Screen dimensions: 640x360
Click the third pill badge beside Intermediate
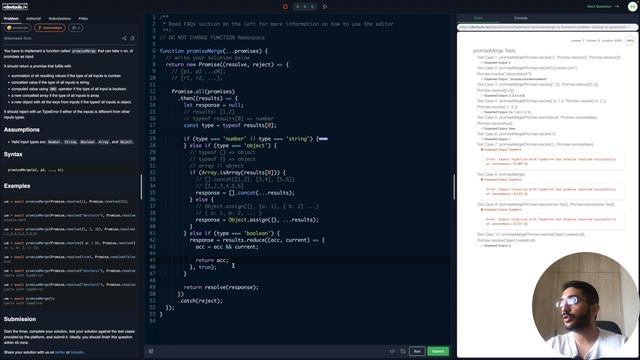75,28
